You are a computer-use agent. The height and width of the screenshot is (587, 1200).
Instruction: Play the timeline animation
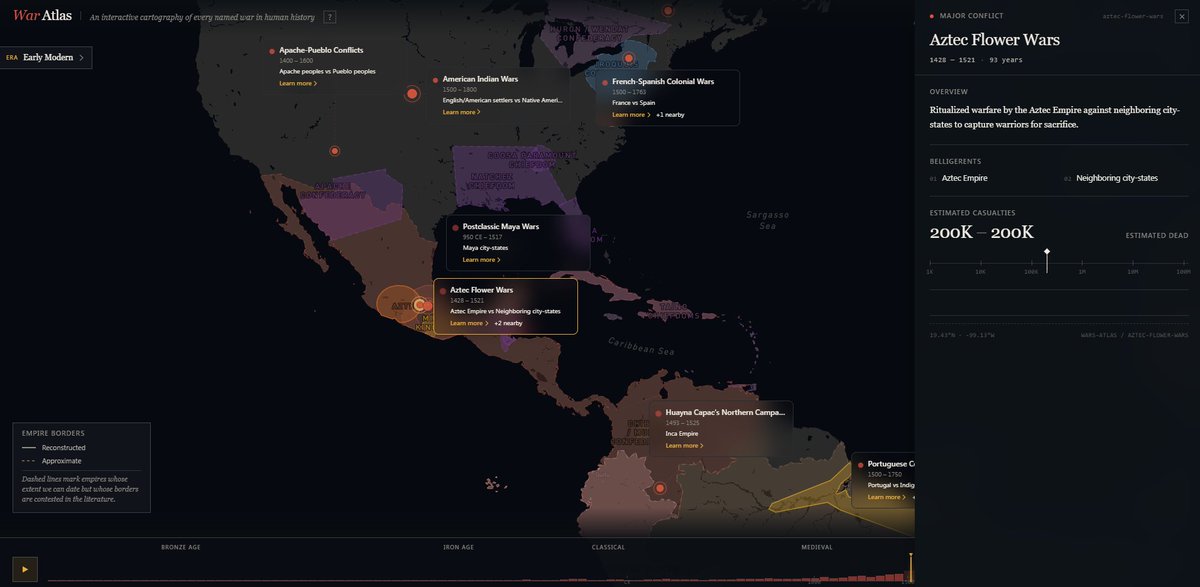click(x=25, y=569)
